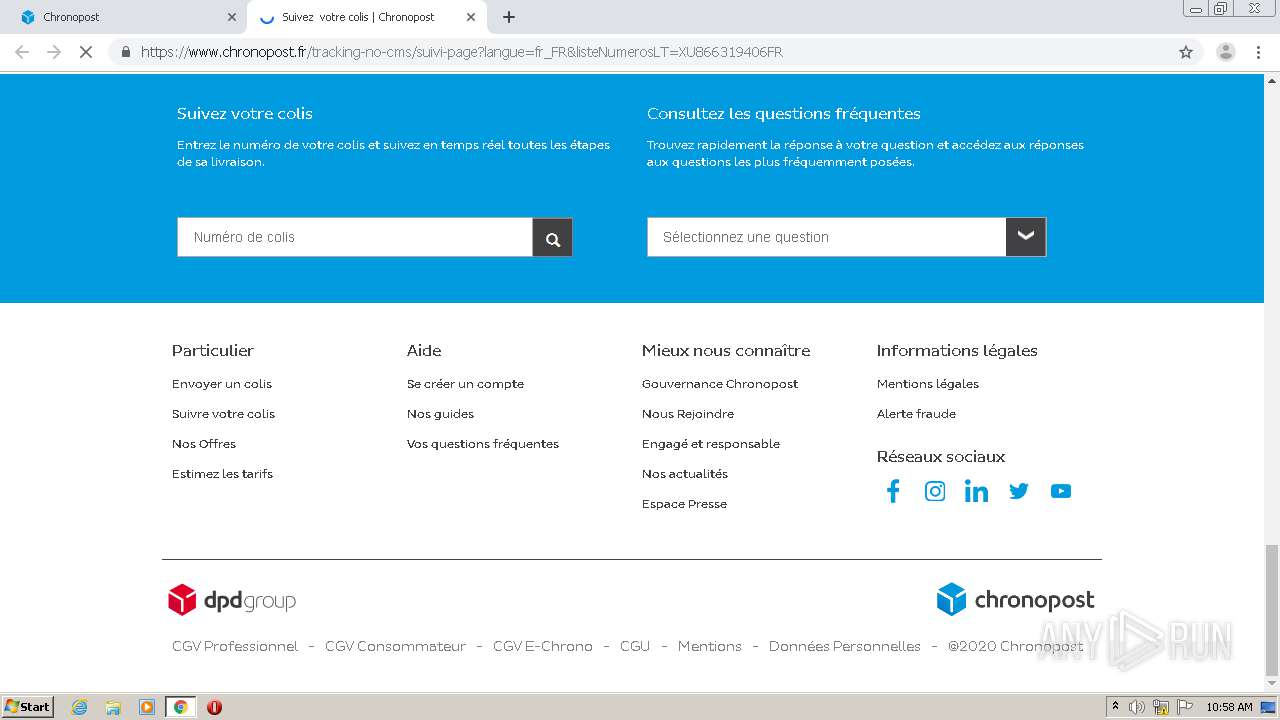The width and height of the screenshot is (1280, 720).
Task: Close the Chronopost first tab
Action: [232, 17]
